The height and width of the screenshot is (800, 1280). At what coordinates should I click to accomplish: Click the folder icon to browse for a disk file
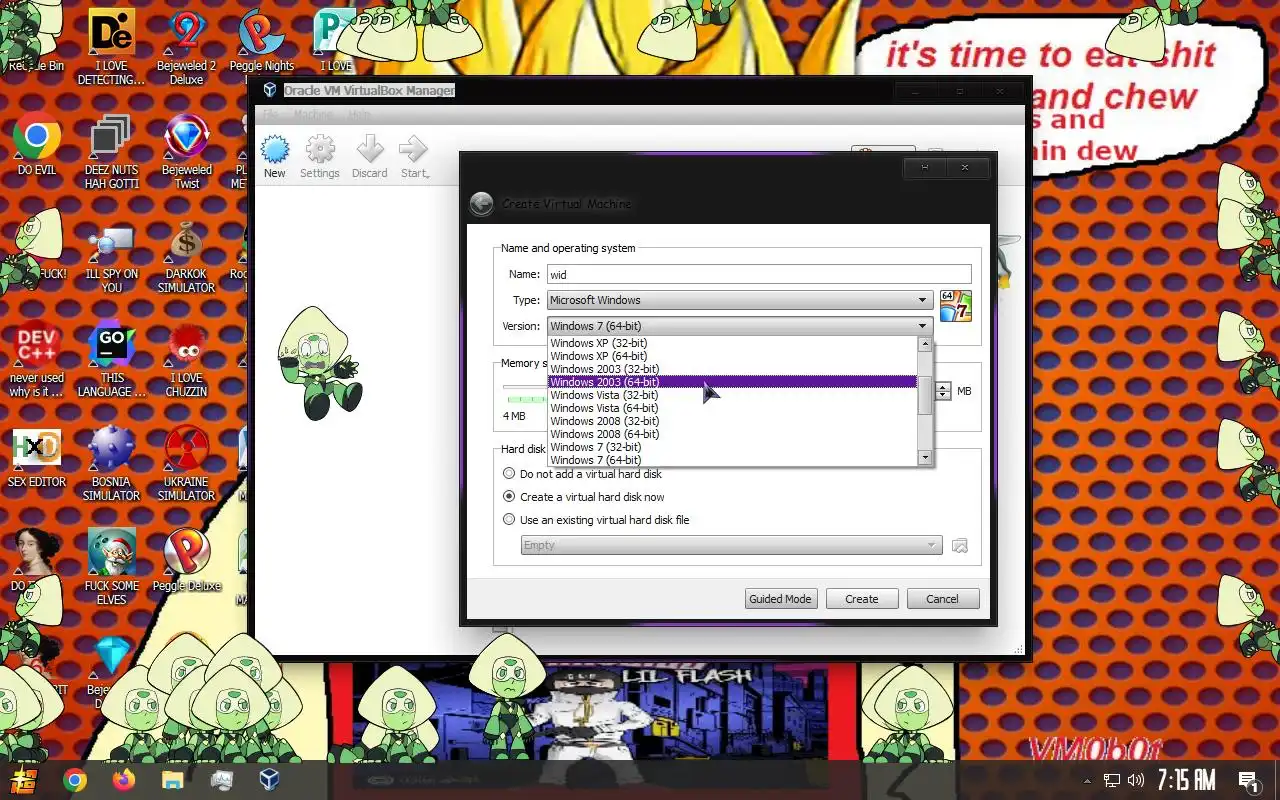pos(960,546)
